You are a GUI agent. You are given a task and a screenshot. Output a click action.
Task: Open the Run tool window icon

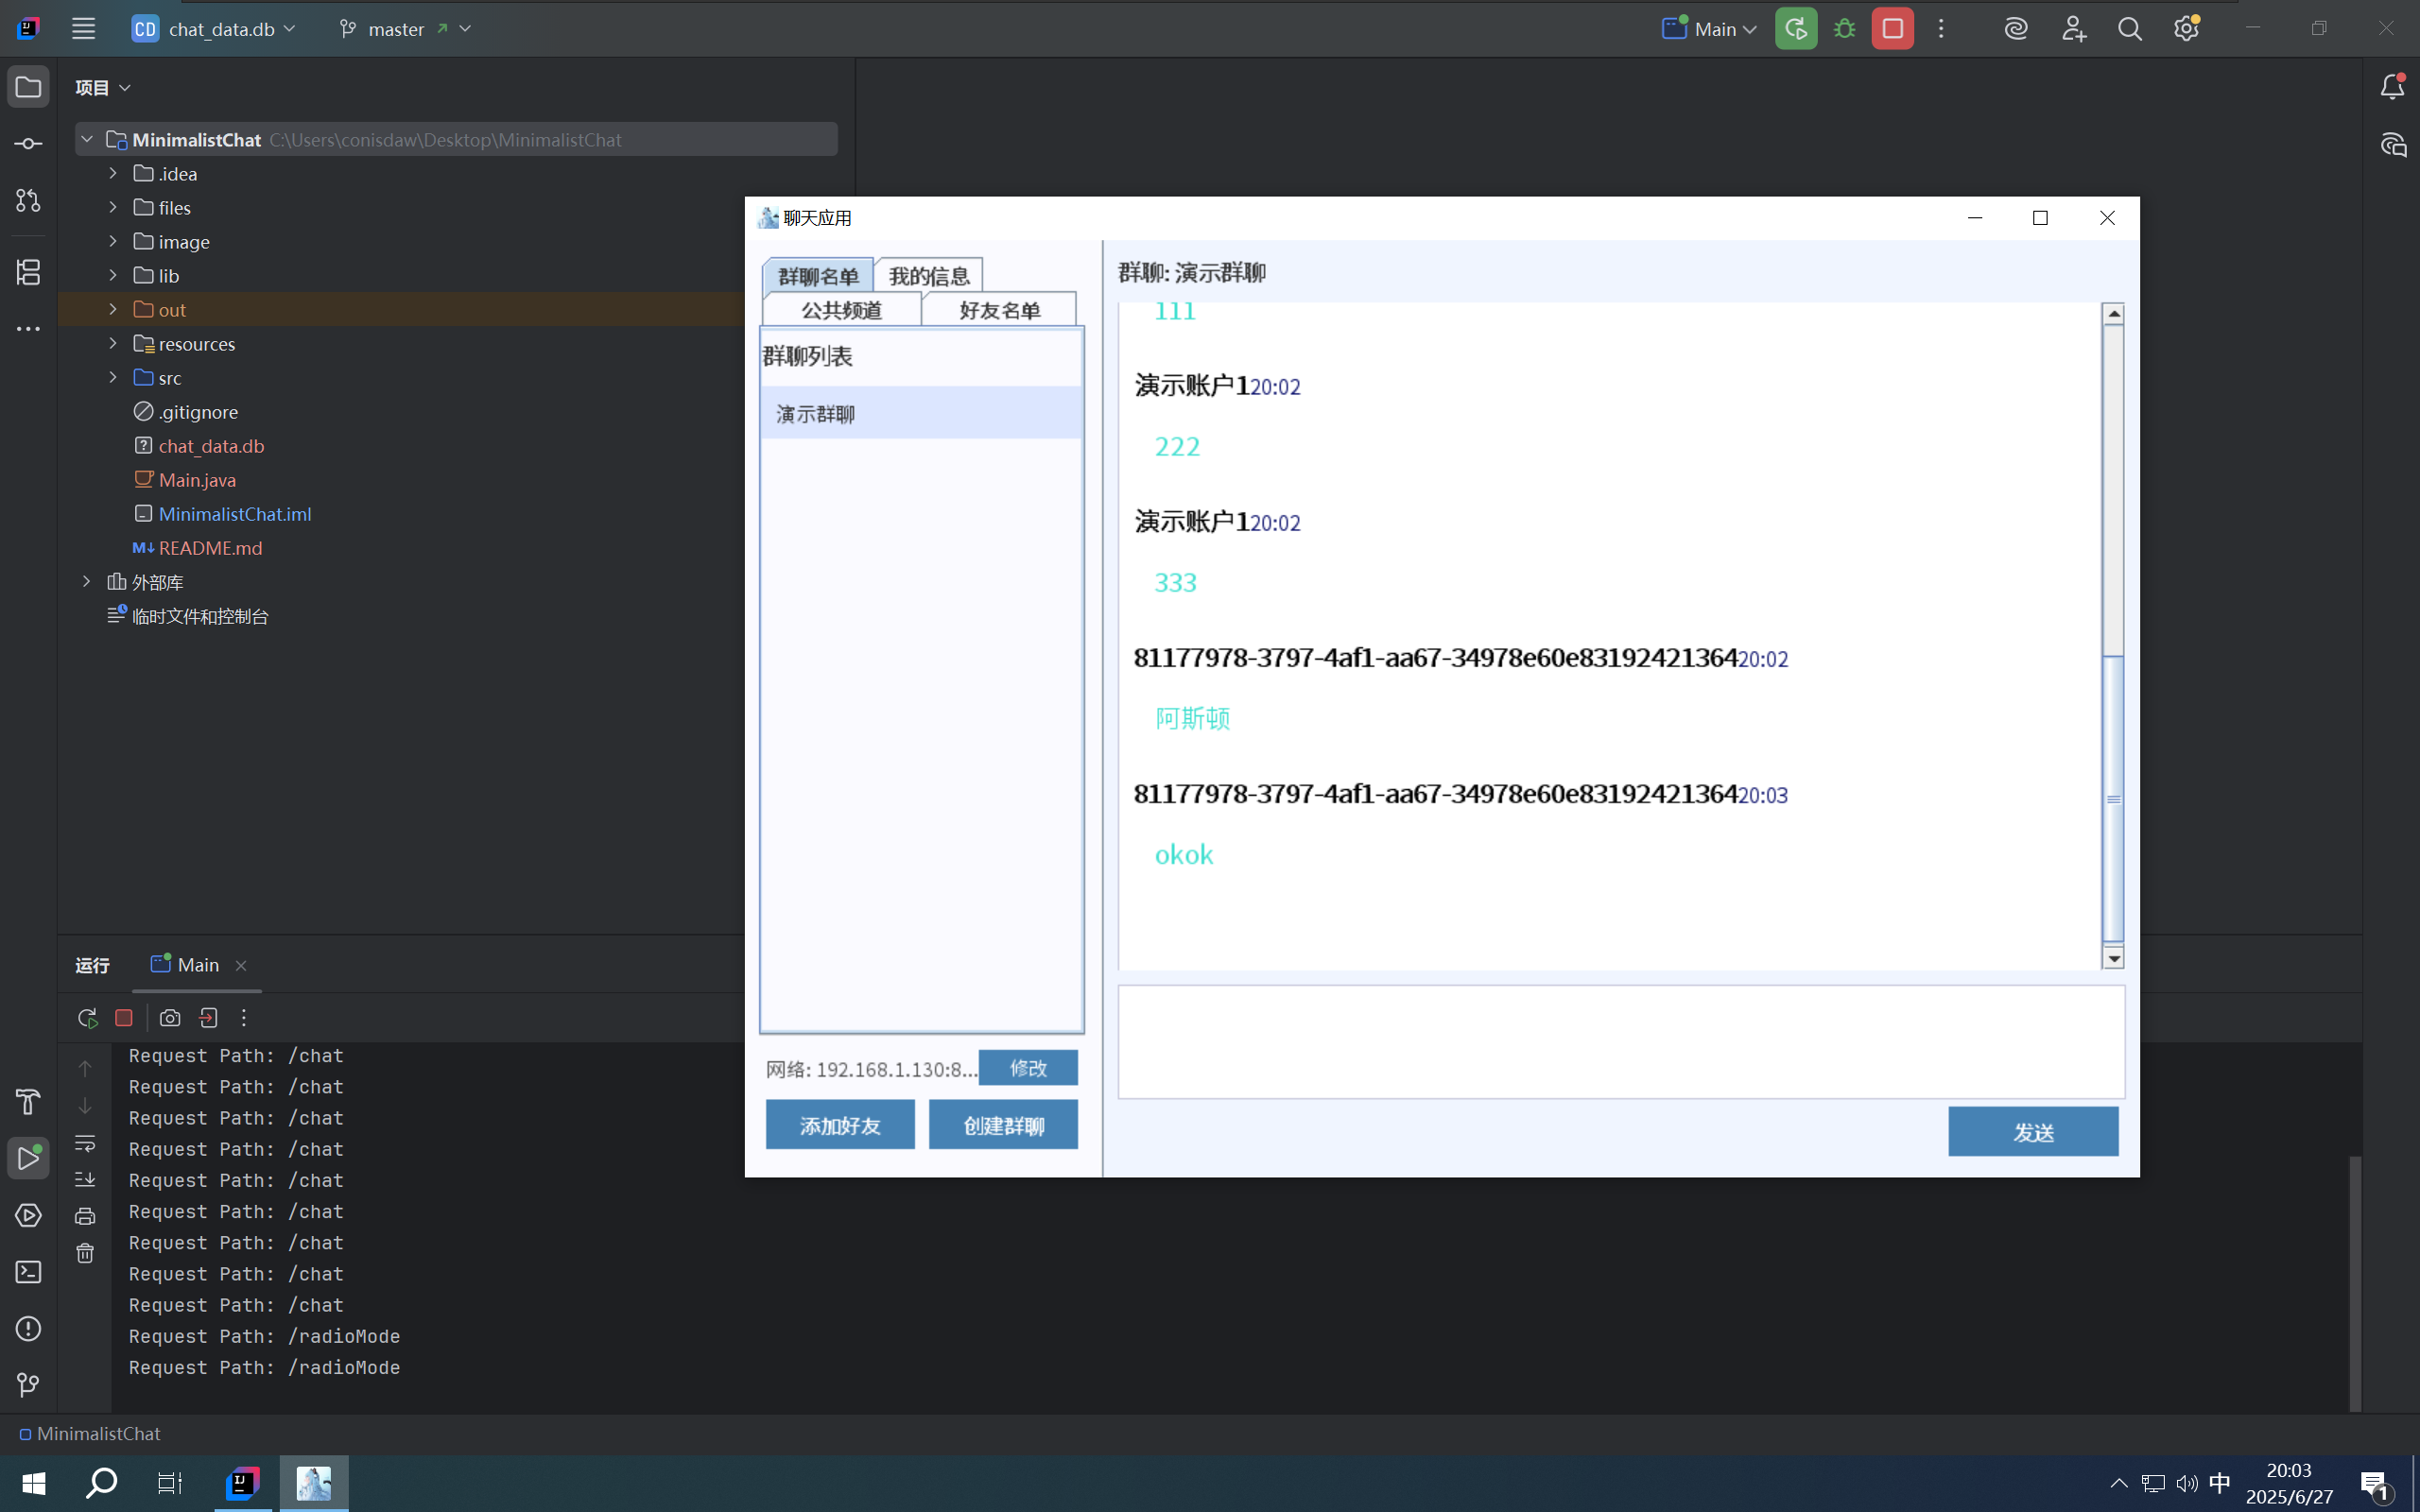coord(28,1159)
